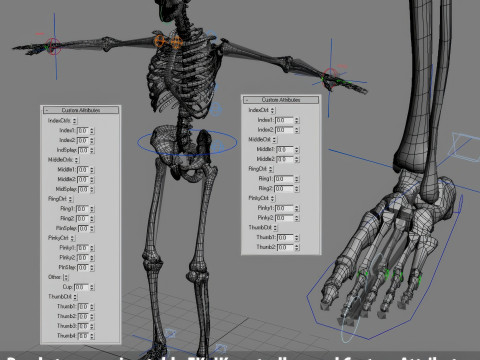The image size is (480, 360).
Task: Click the PinkyCtrl spinner in right panel
Action: (273, 198)
